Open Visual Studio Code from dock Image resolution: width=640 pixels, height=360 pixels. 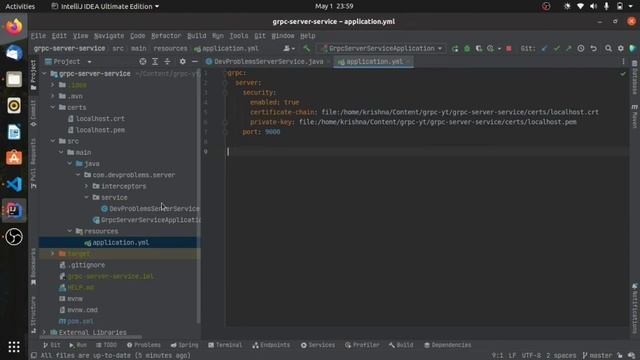point(14,184)
